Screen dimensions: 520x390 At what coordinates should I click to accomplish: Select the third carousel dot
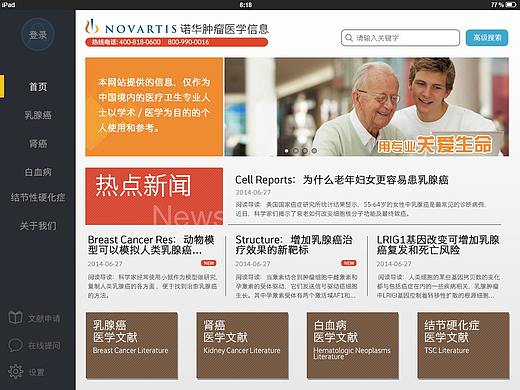point(305,151)
